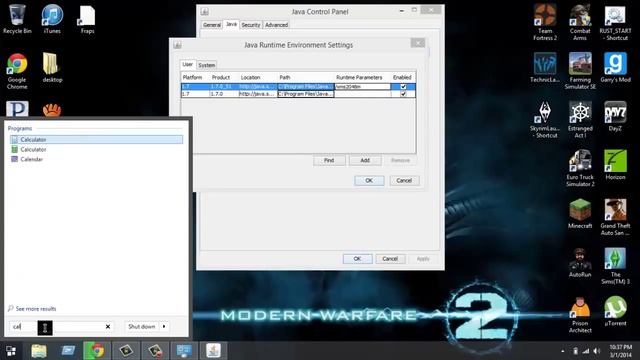
Task: Launch the Estranged Act I icon
Action: 580,120
